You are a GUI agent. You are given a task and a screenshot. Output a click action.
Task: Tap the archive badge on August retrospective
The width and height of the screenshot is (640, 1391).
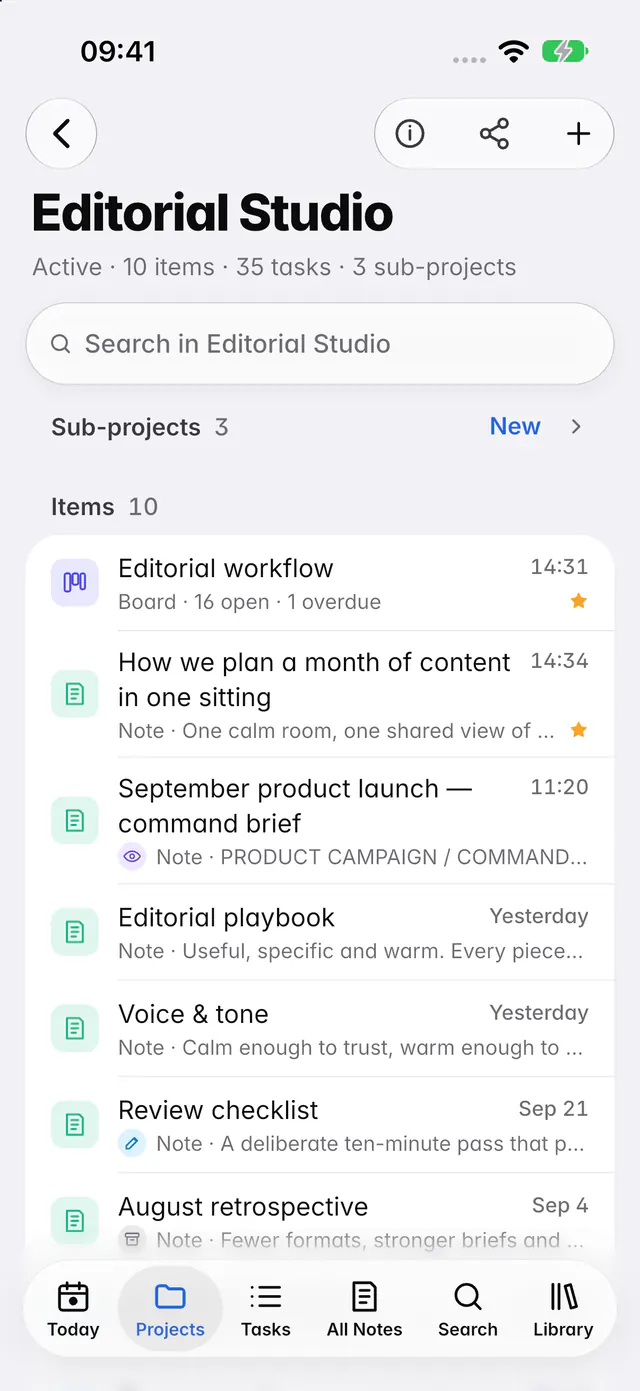point(132,1240)
